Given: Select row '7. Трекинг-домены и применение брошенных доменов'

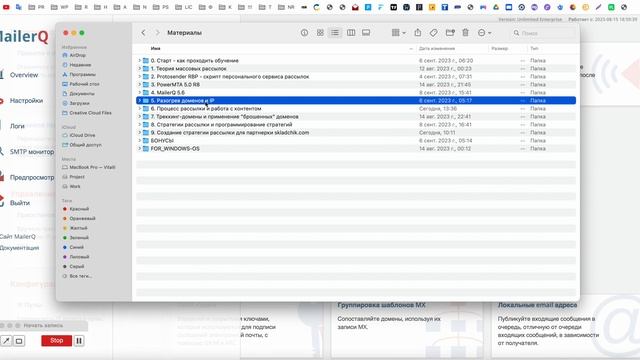Looking at the screenshot, I should [356, 117].
